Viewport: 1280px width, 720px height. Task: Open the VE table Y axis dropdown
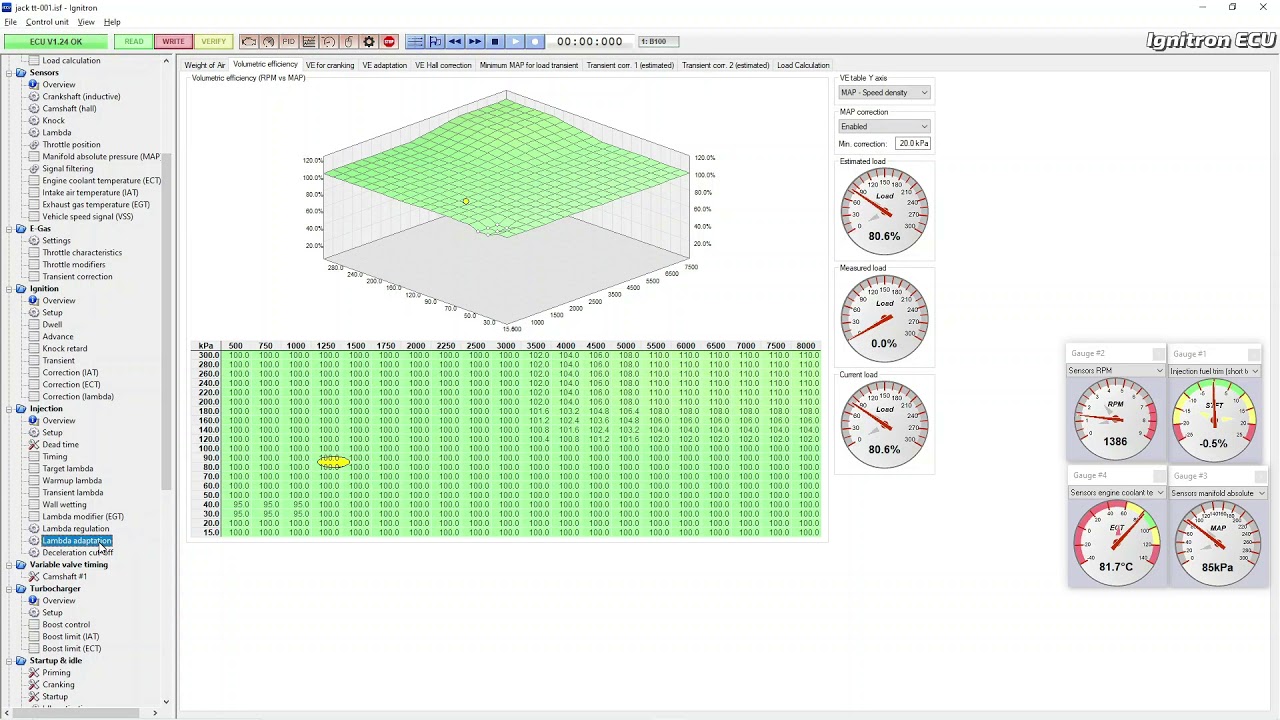pos(884,93)
